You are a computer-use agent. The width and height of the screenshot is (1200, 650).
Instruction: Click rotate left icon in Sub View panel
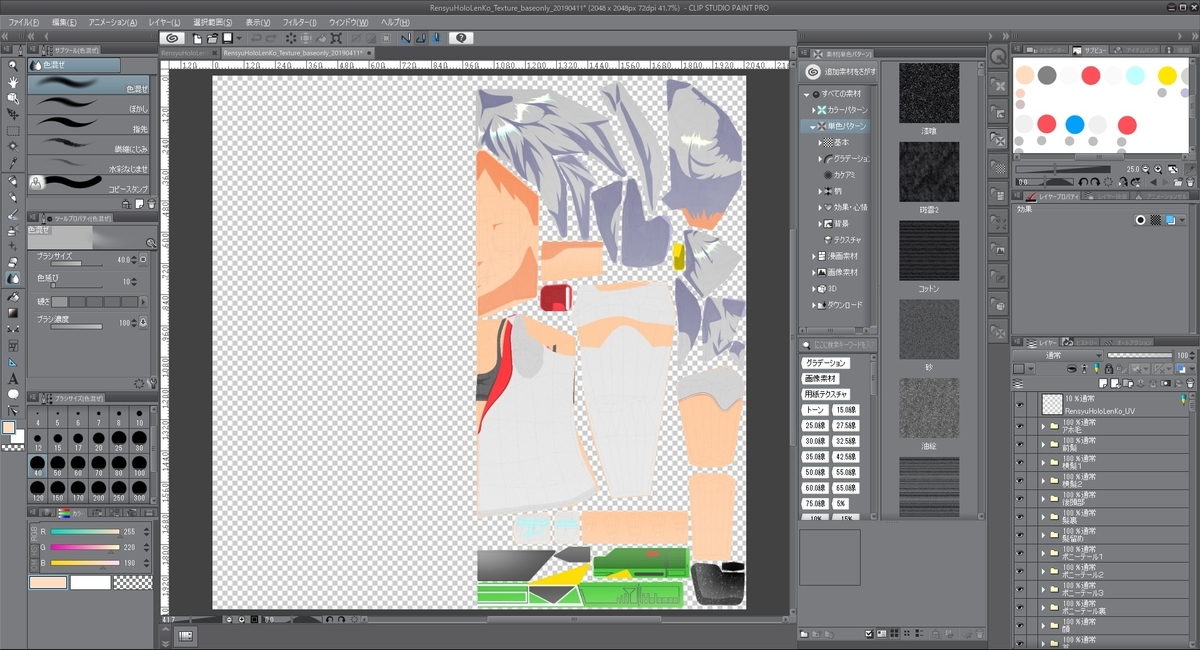[x=1083, y=181]
